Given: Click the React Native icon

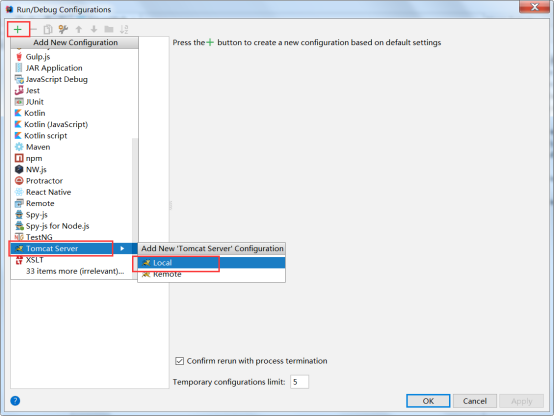Looking at the screenshot, I should pos(19,192).
